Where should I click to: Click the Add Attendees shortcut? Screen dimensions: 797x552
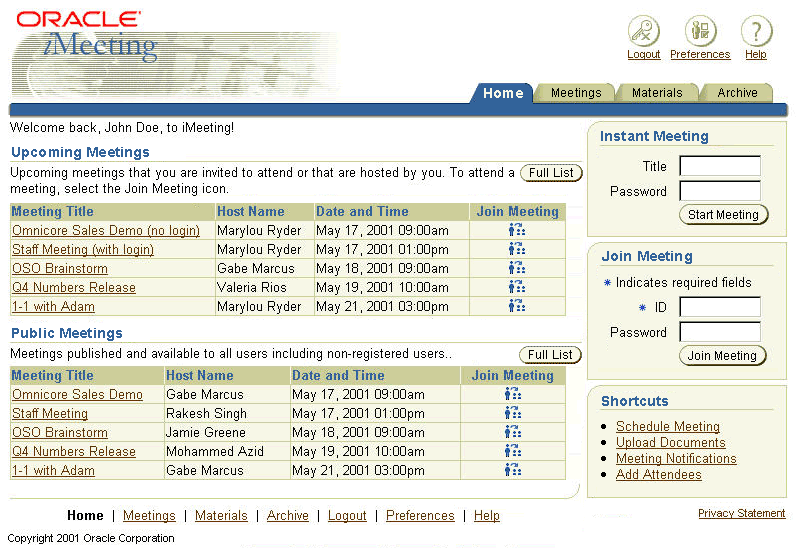pyautogui.click(x=659, y=474)
